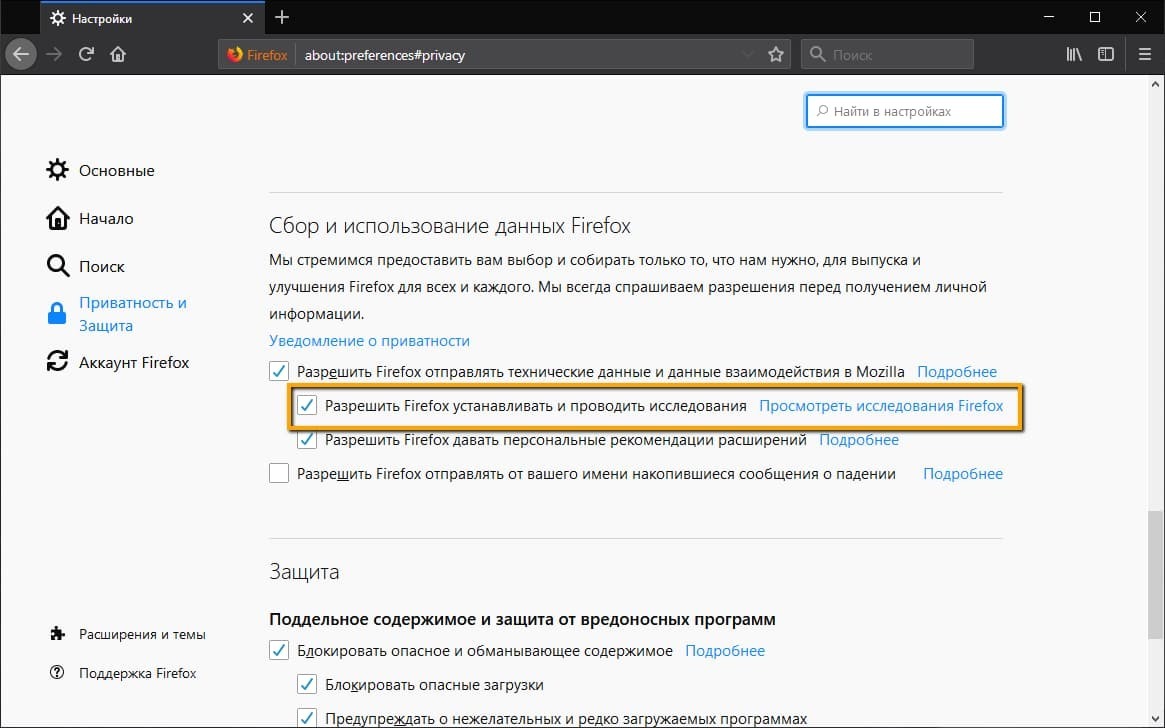This screenshot has height=728, width=1165.
Task: Reload the current page
Action: [x=86, y=54]
